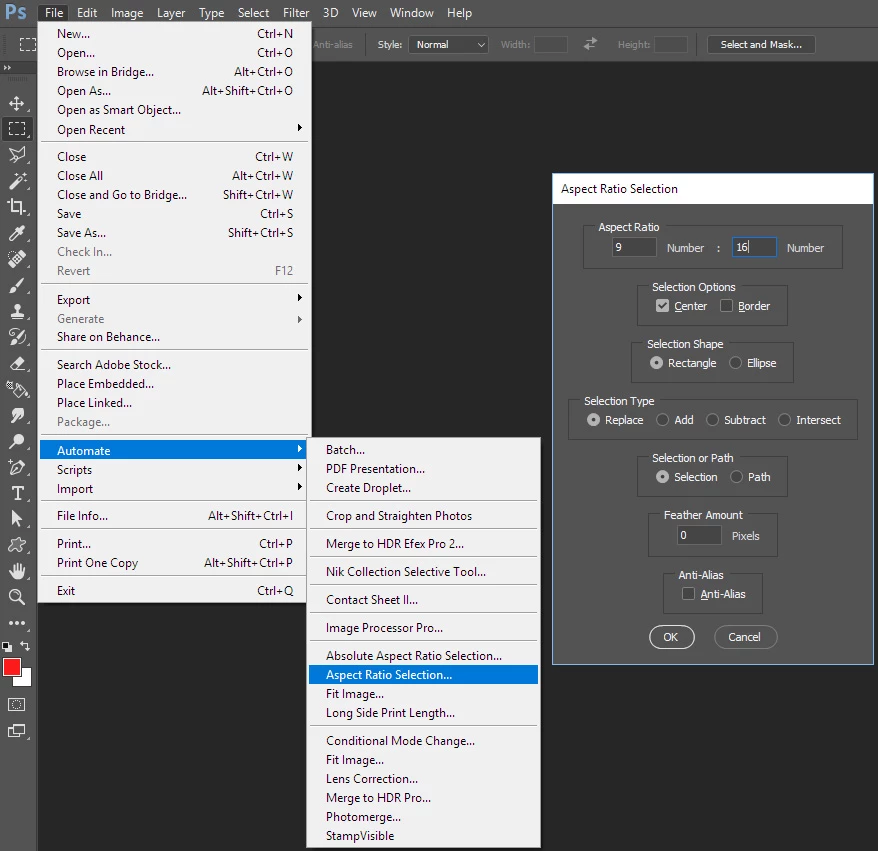Select the Brush tool
Image resolution: width=878 pixels, height=851 pixels.
[x=17, y=285]
